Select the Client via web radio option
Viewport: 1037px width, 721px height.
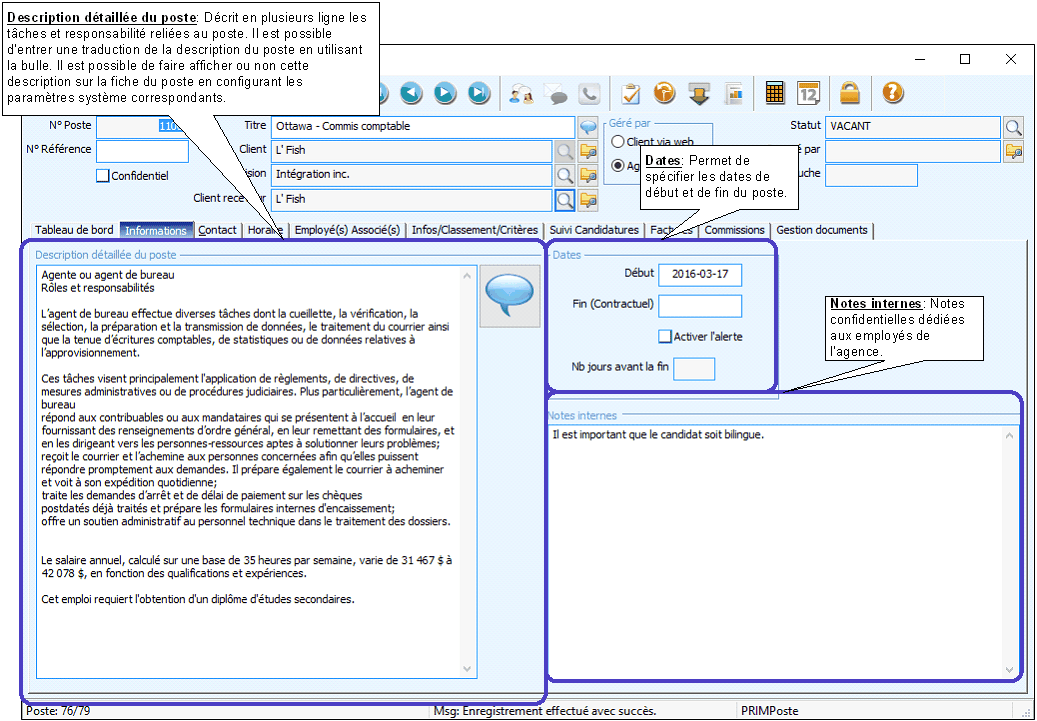click(618, 142)
